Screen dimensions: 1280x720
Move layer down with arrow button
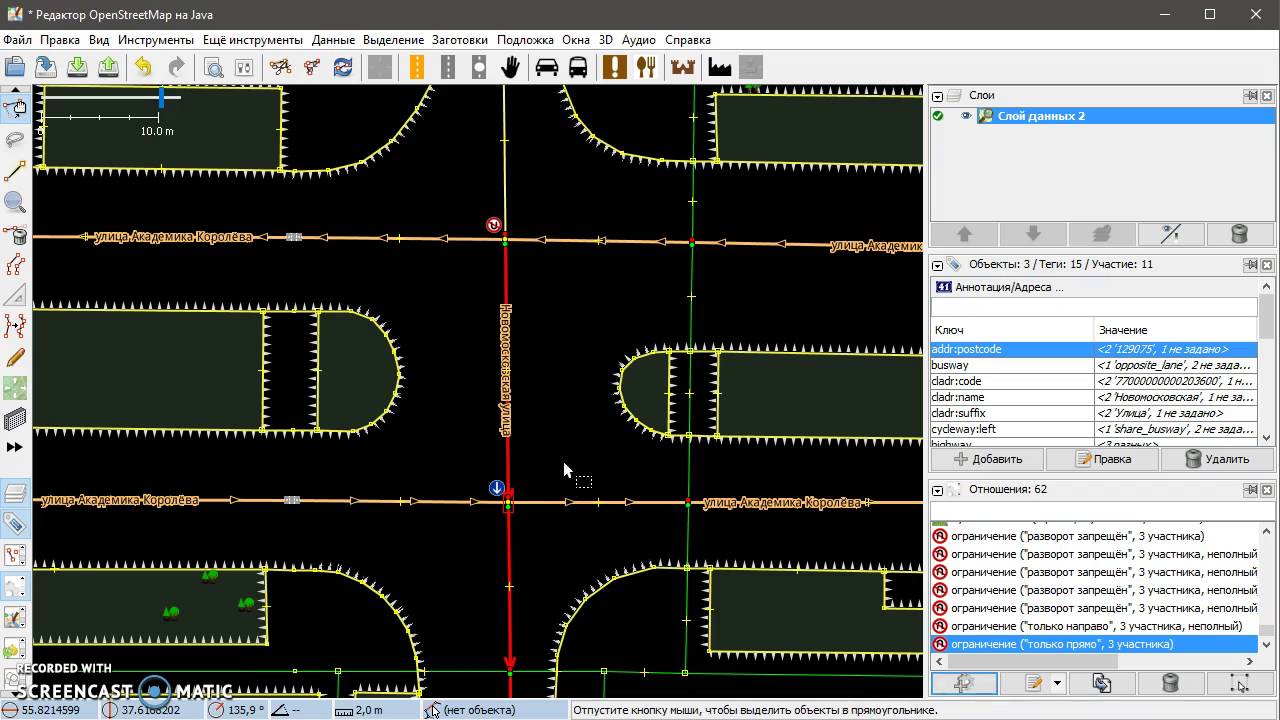(x=1033, y=234)
